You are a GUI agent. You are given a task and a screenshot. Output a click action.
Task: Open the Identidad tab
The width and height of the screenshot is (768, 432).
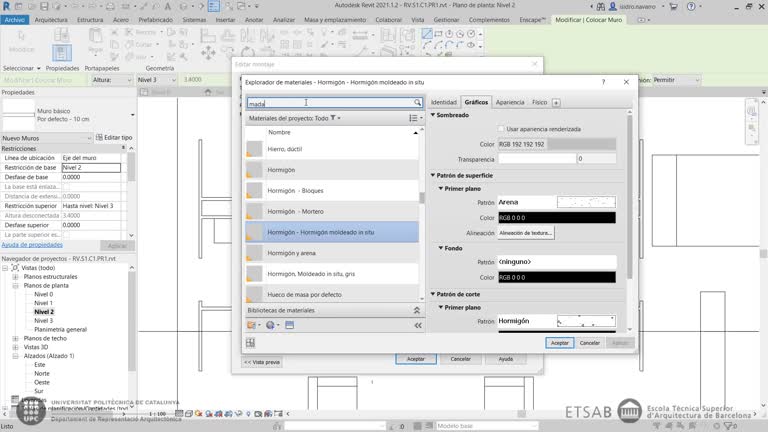(x=443, y=102)
